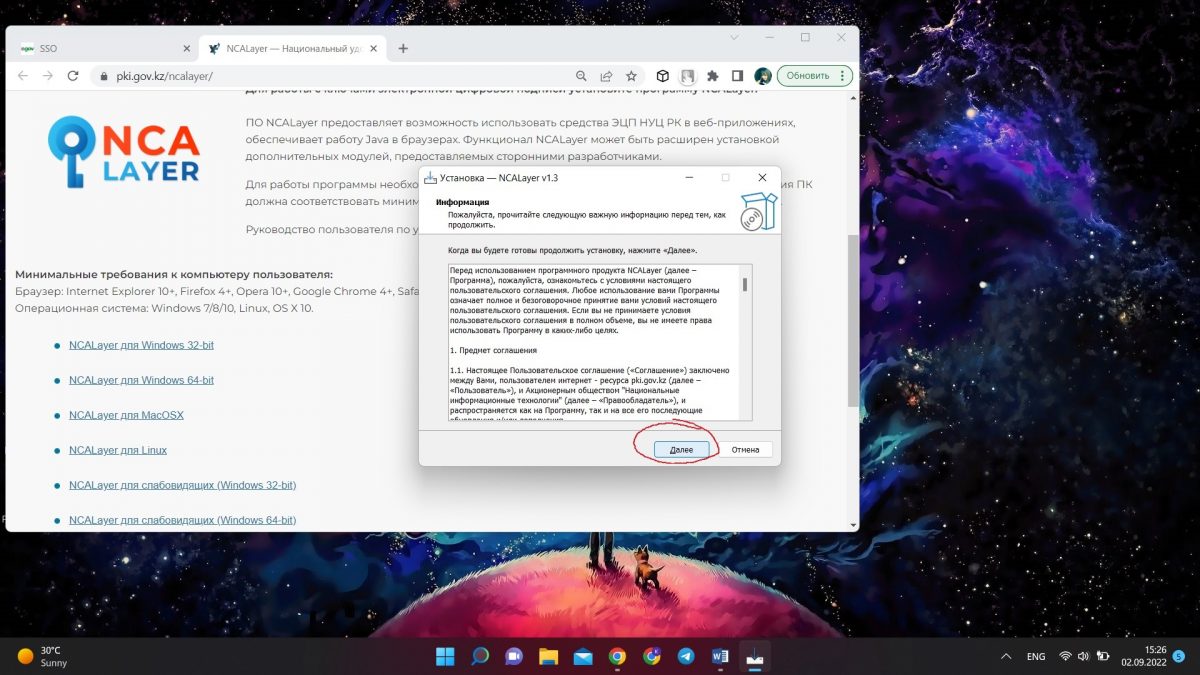Screen dimensions: 1200x675
Task: Open NCALayer для слабовидящих (Windows 64-bit) link
Action: tap(182, 520)
